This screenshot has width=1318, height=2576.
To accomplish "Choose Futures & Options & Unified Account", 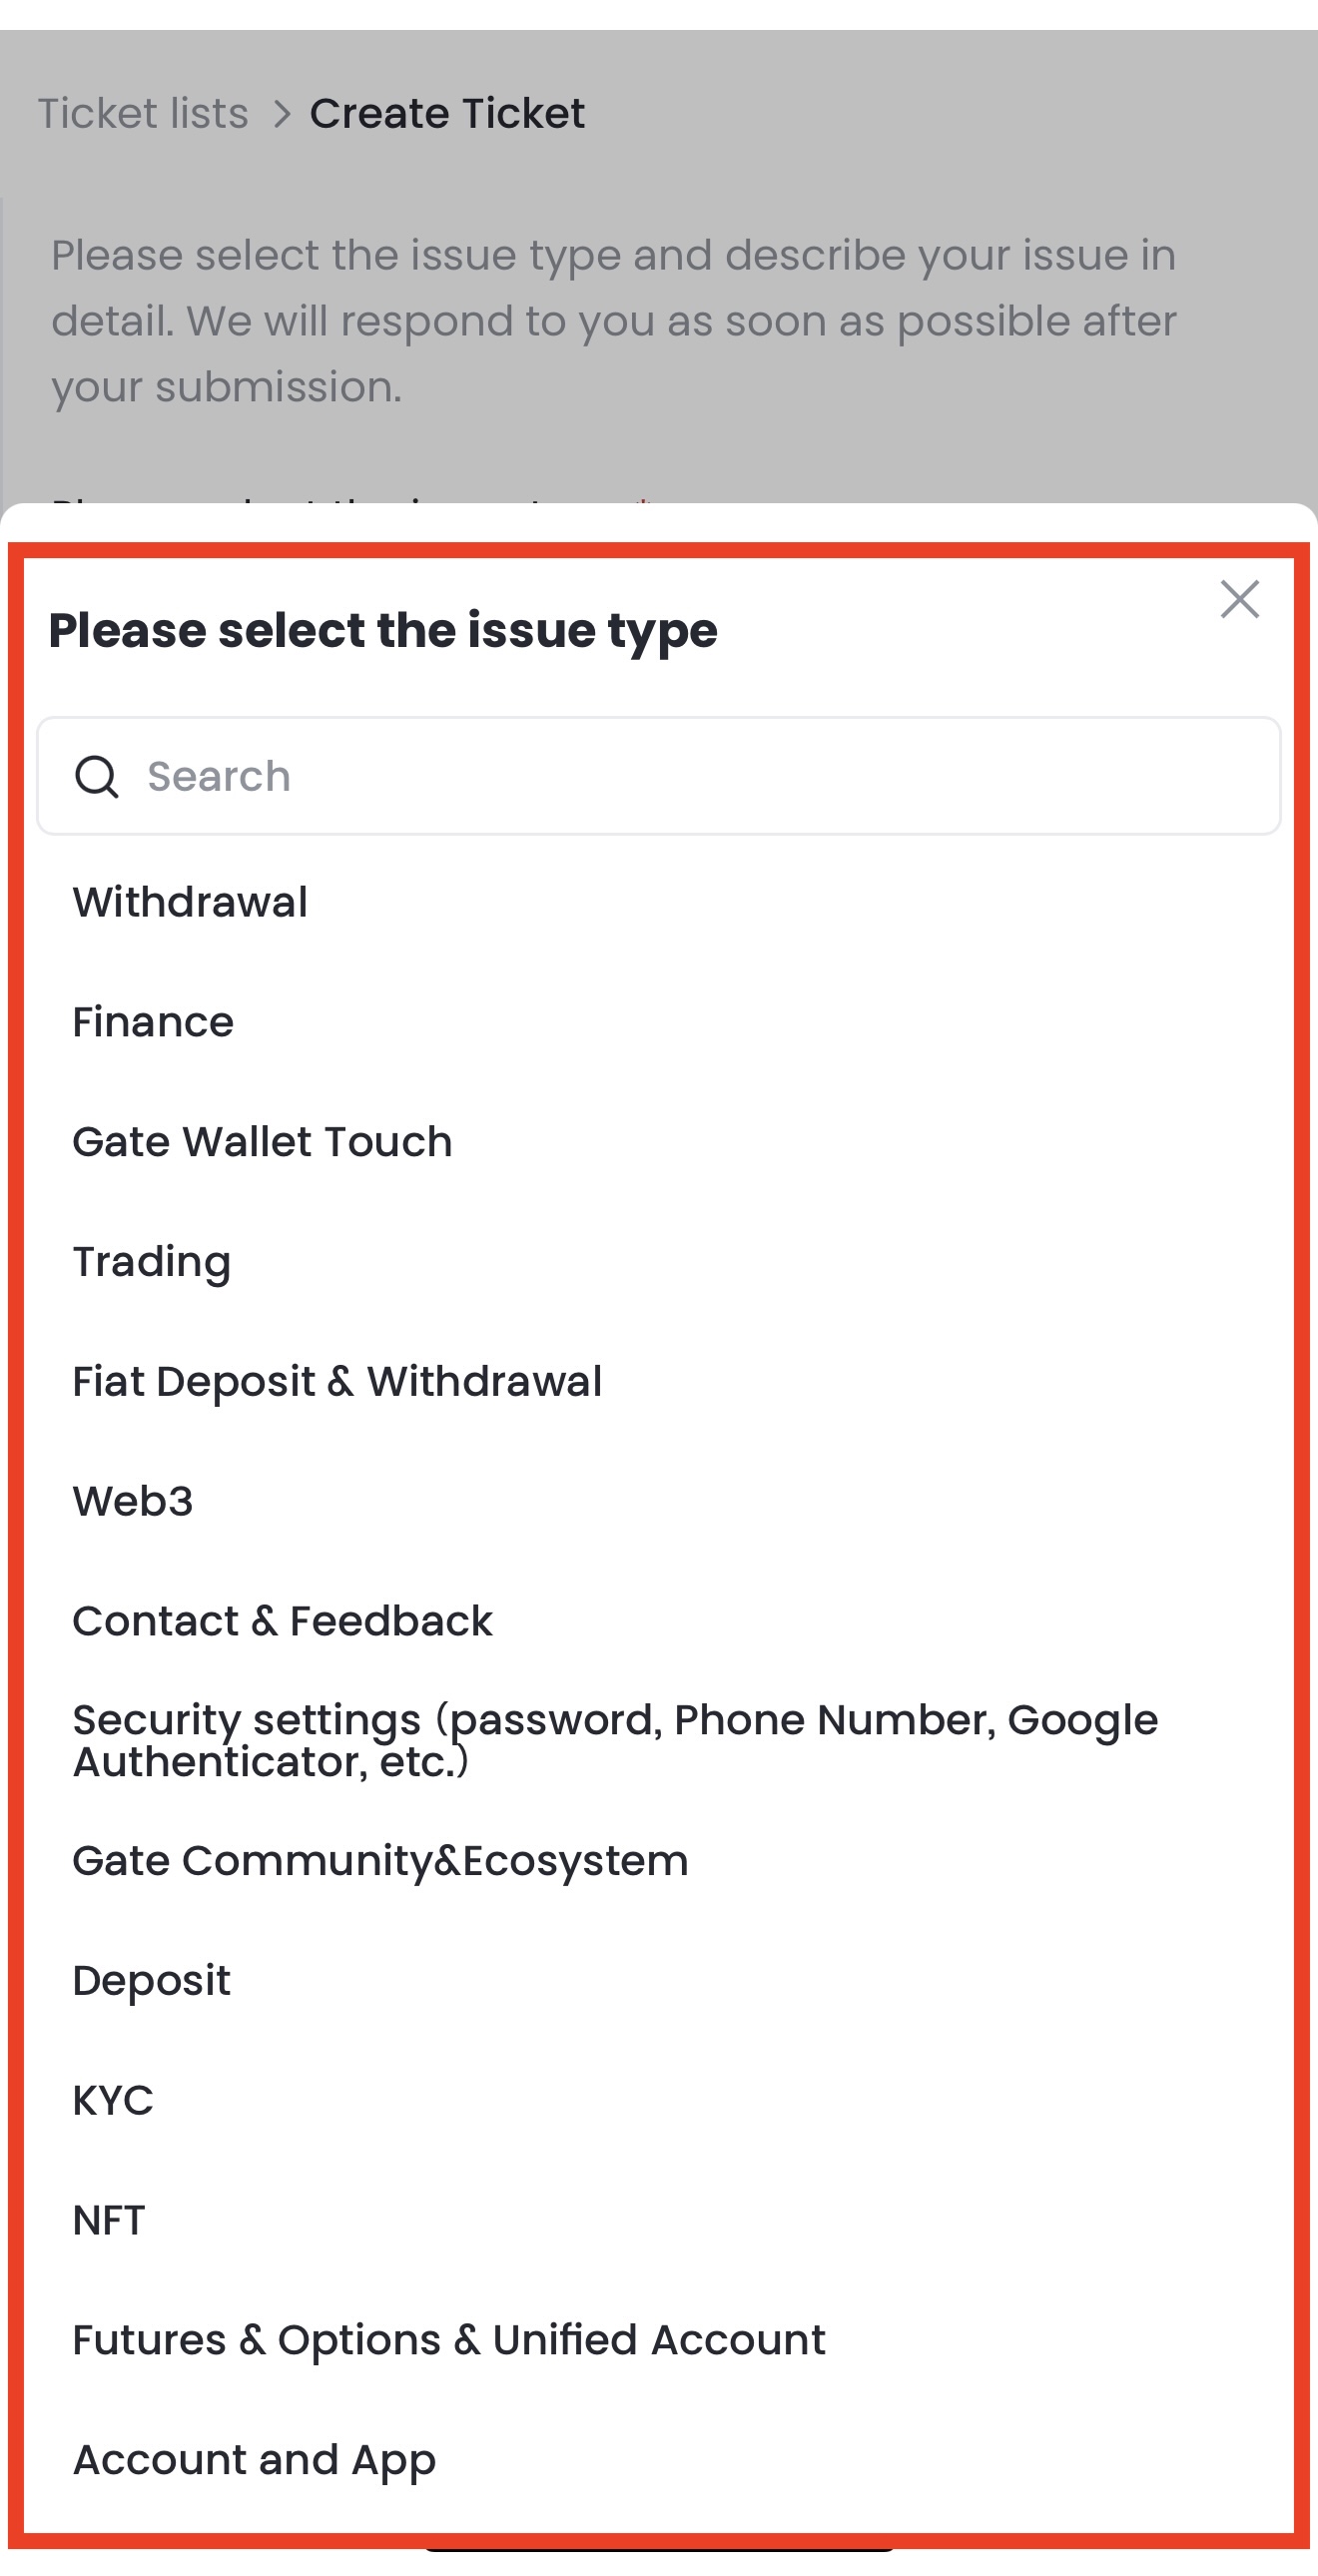I will click(449, 2341).
